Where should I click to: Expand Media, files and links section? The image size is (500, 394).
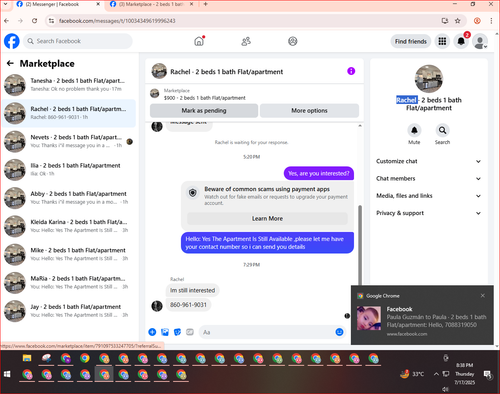pyautogui.click(x=429, y=196)
